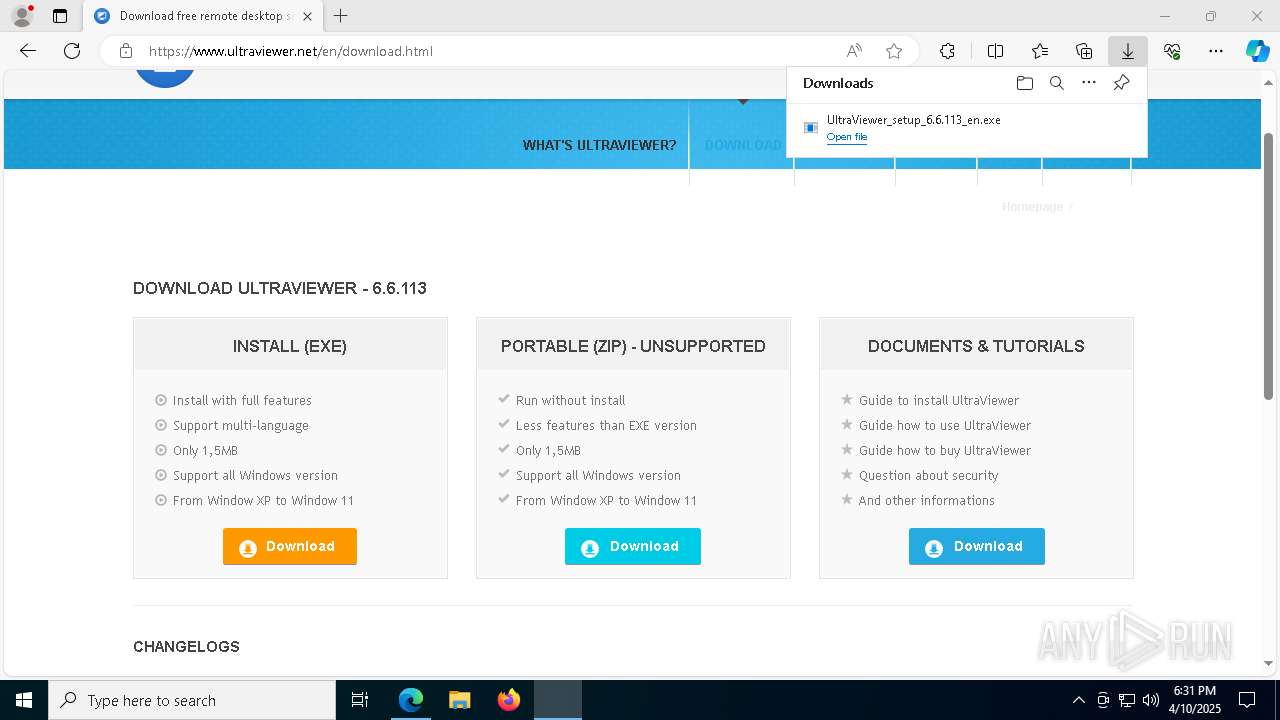
Task: Open network status tray icon
Action: [x=1127, y=700]
